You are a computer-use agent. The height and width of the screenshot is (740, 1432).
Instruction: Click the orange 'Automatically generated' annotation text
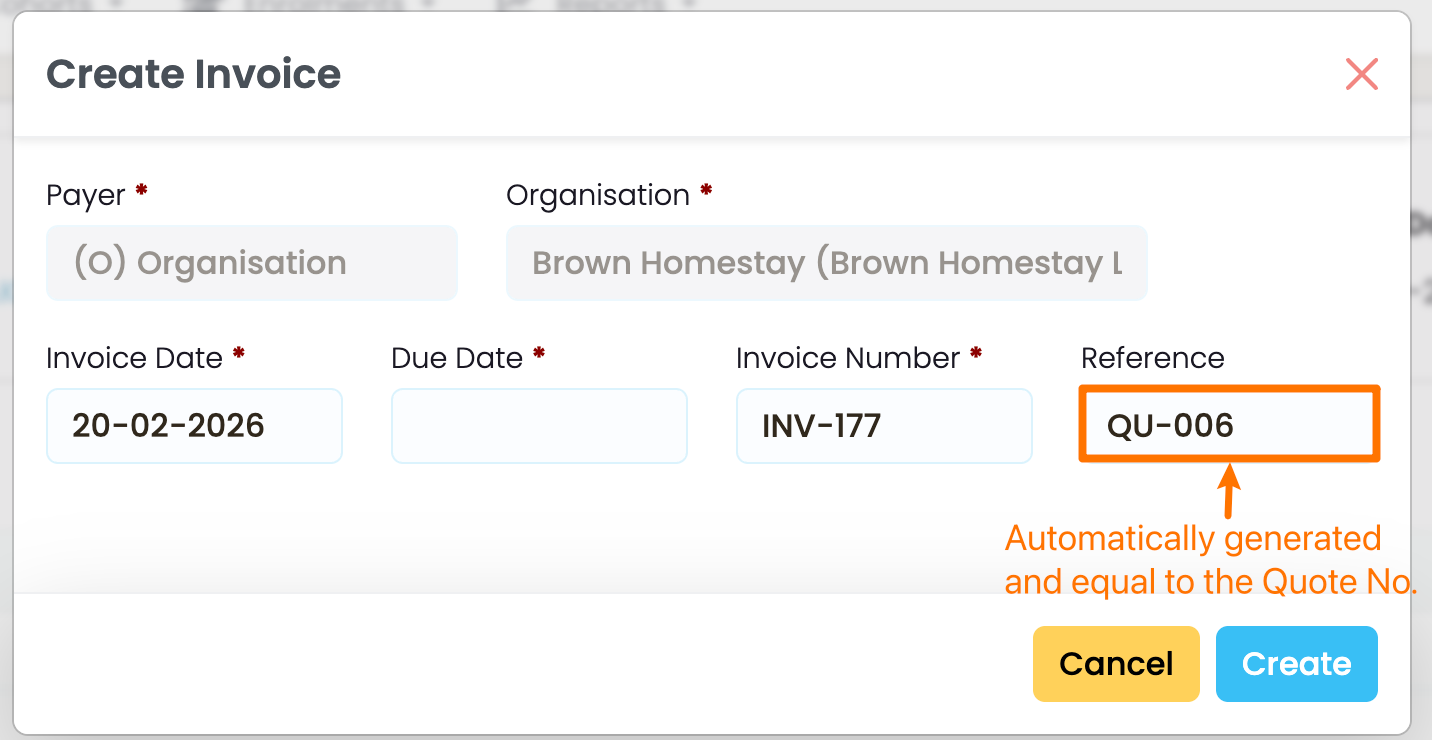click(x=1192, y=539)
